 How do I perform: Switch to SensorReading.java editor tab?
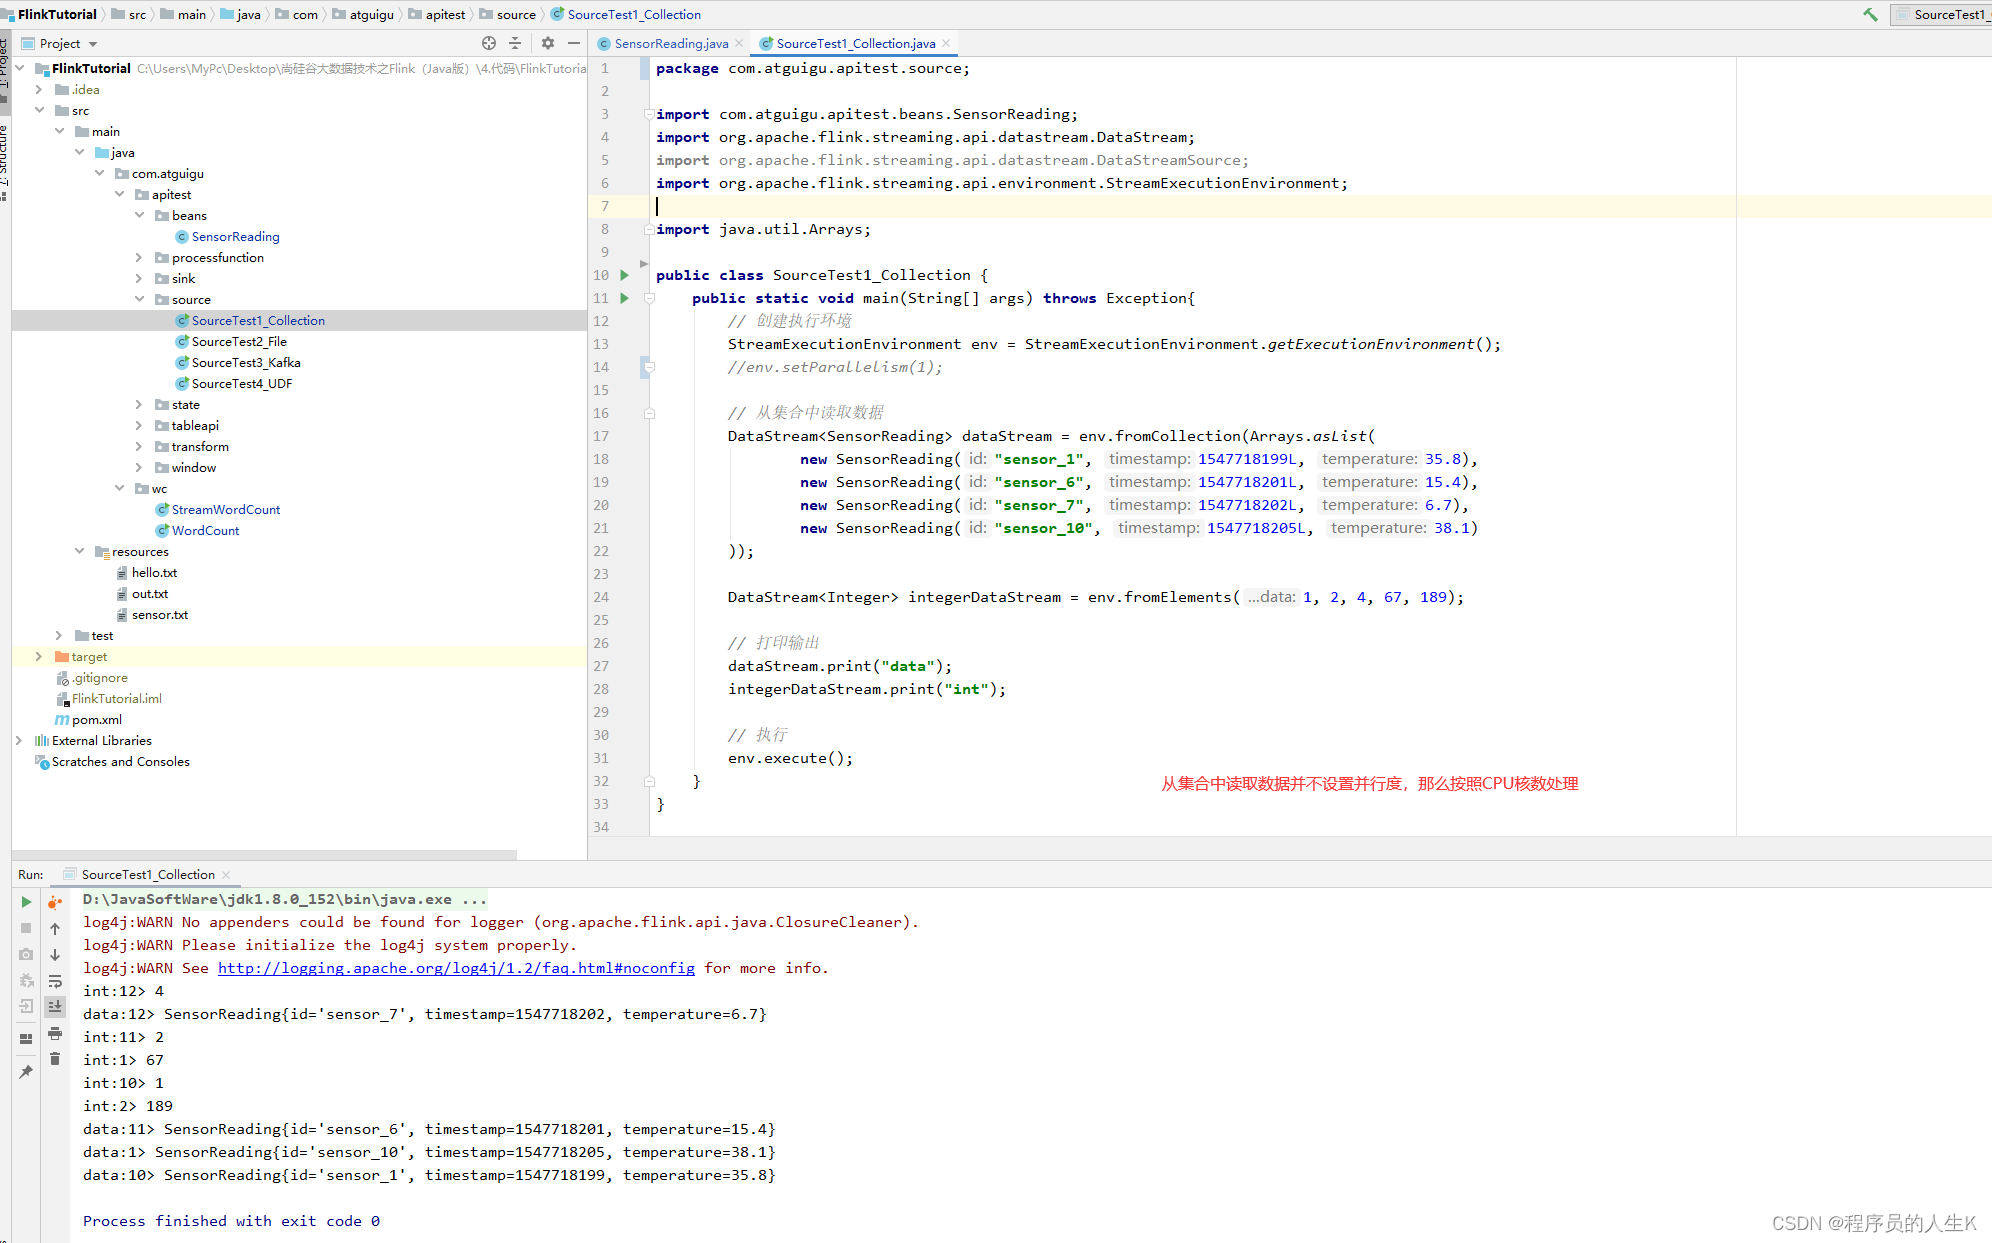[670, 43]
